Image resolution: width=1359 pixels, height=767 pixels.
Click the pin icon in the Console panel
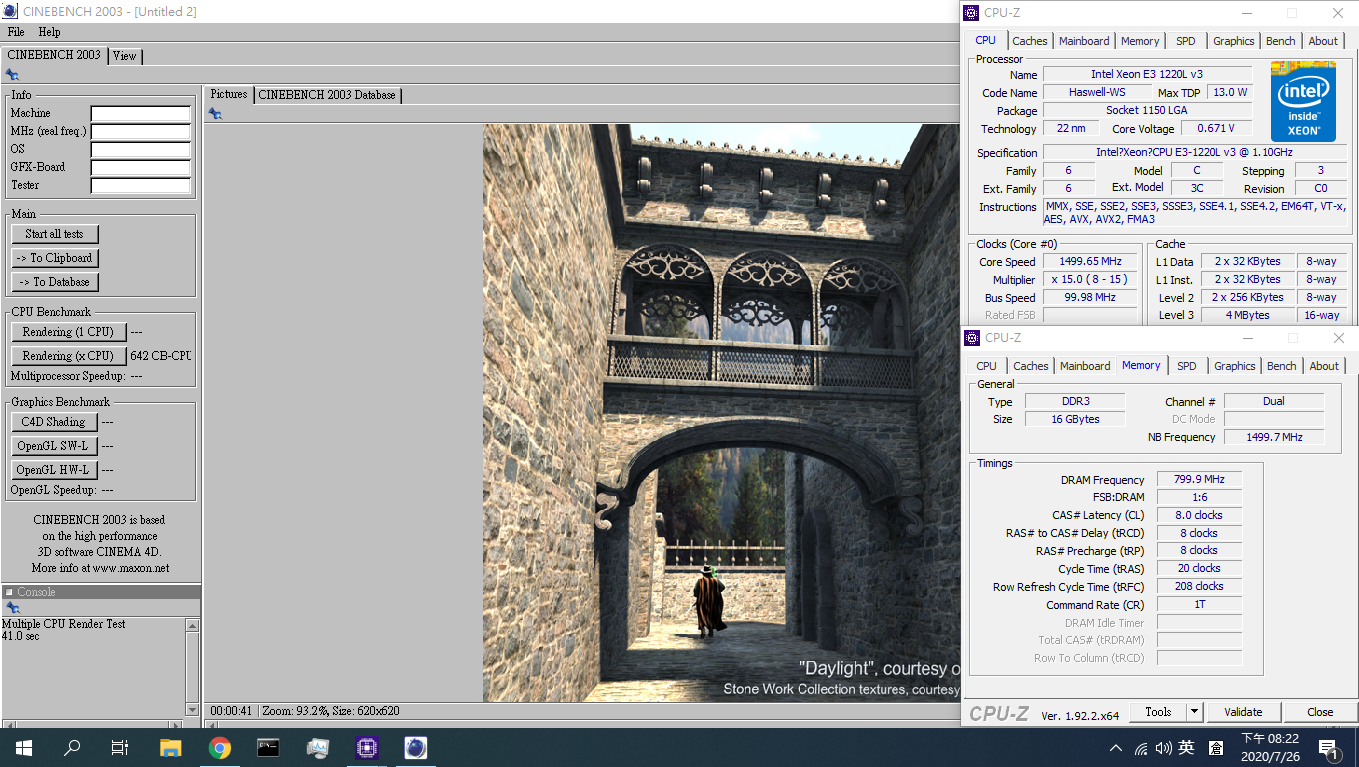[12, 608]
